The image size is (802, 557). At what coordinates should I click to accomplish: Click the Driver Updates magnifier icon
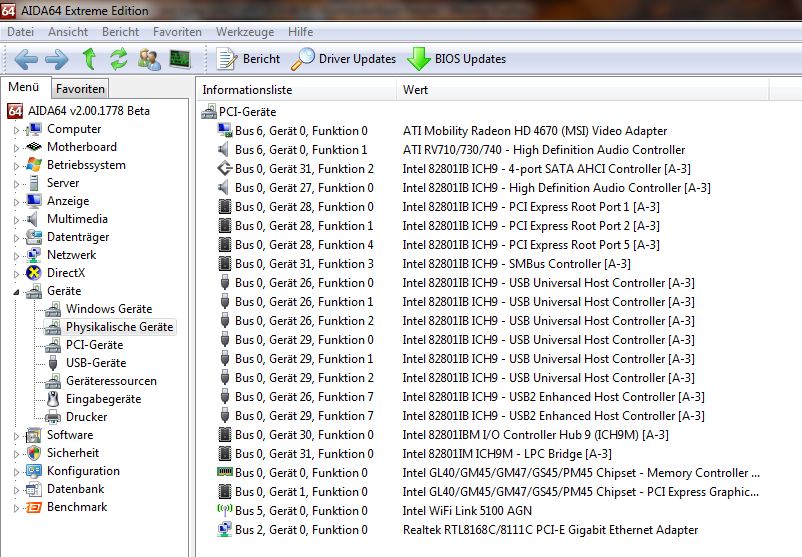click(x=302, y=59)
